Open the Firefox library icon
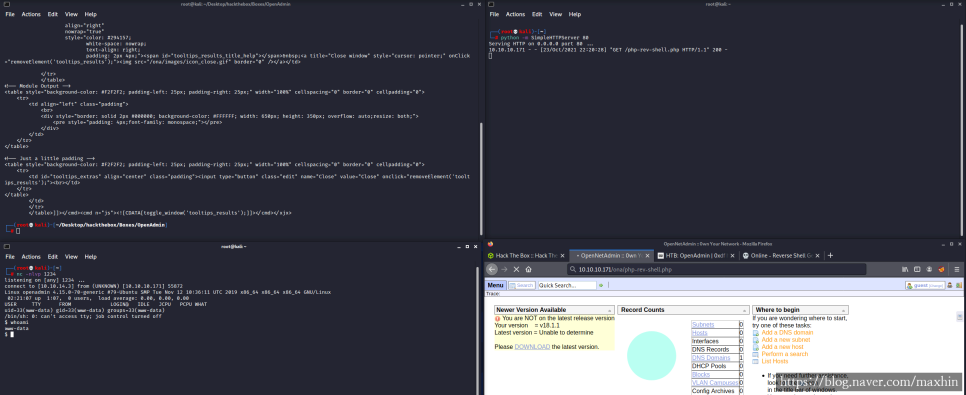 click(905, 269)
